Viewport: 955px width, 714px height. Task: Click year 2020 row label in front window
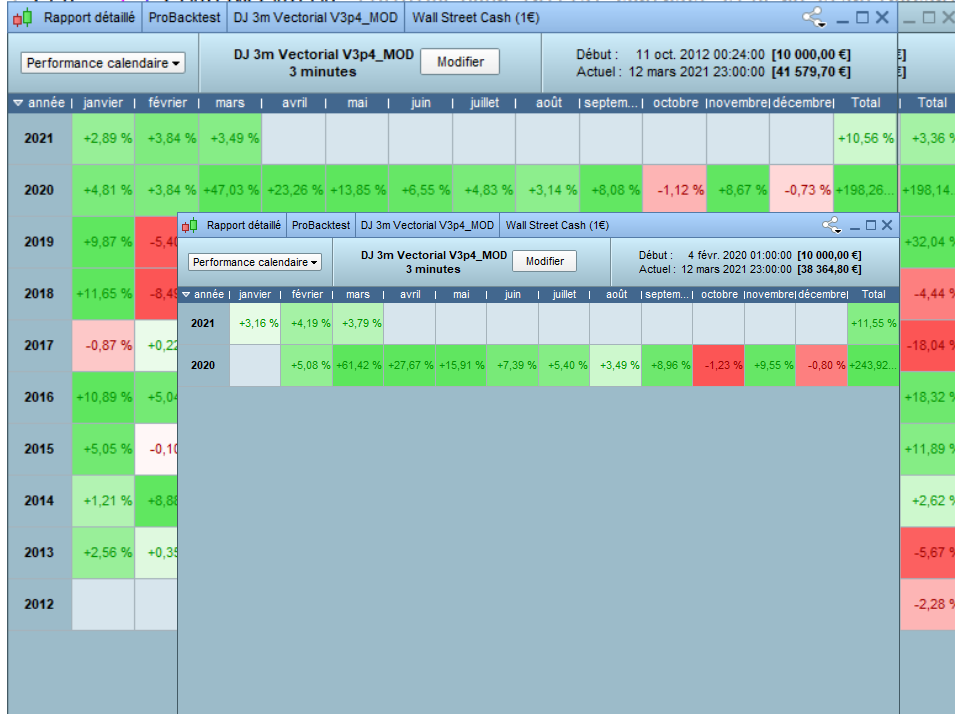click(x=203, y=366)
